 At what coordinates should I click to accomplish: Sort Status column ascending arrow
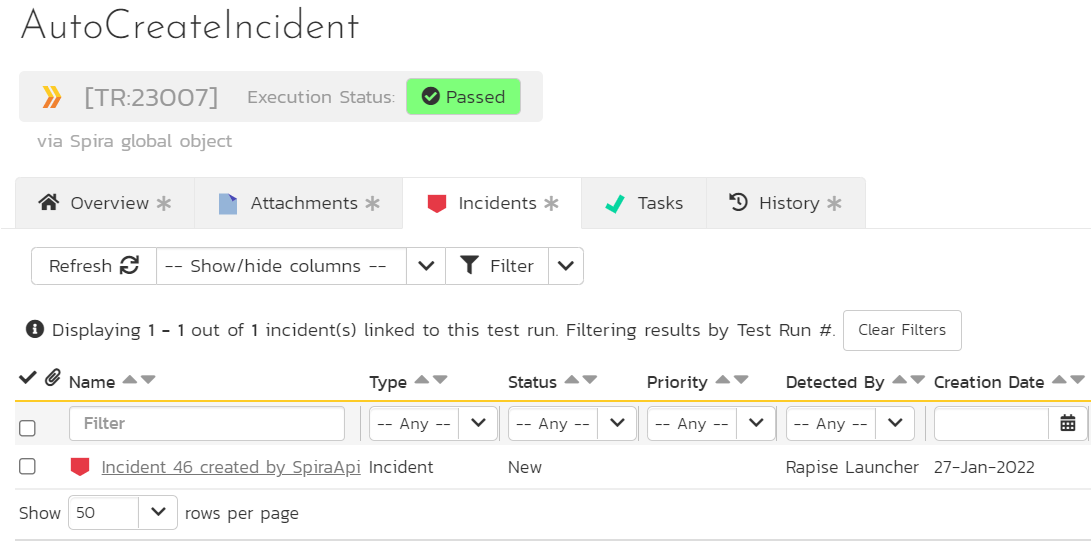pos(572,381)
